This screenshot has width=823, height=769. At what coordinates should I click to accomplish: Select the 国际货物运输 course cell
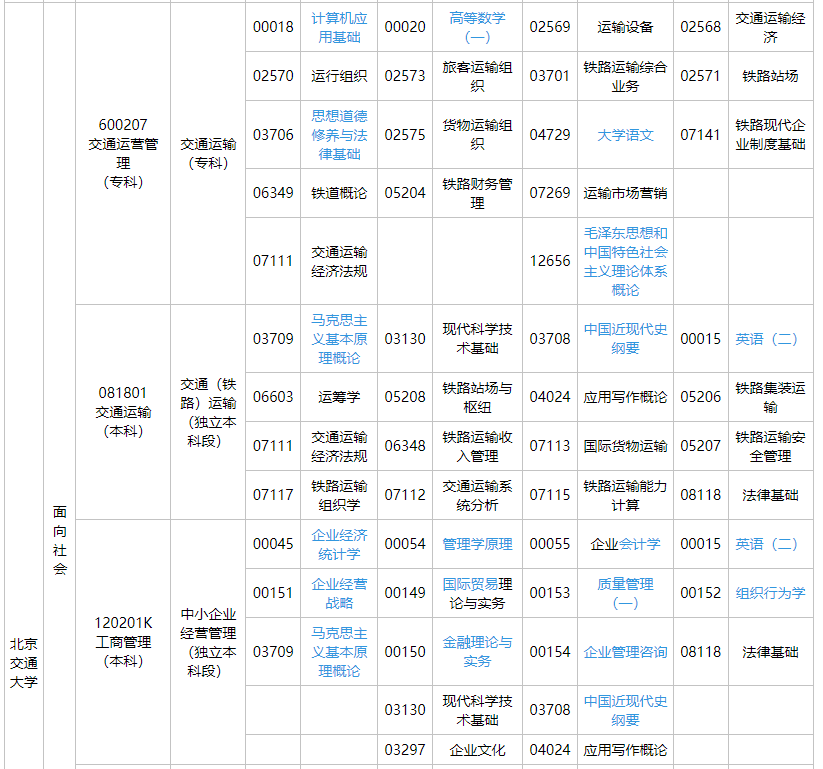click(x=625, y=446)
